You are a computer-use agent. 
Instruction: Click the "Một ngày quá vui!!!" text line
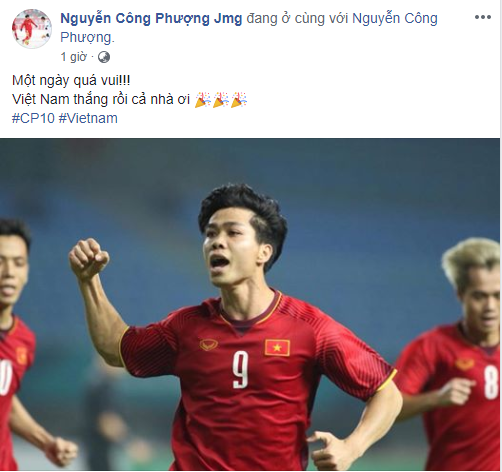(x=71, y=80)
